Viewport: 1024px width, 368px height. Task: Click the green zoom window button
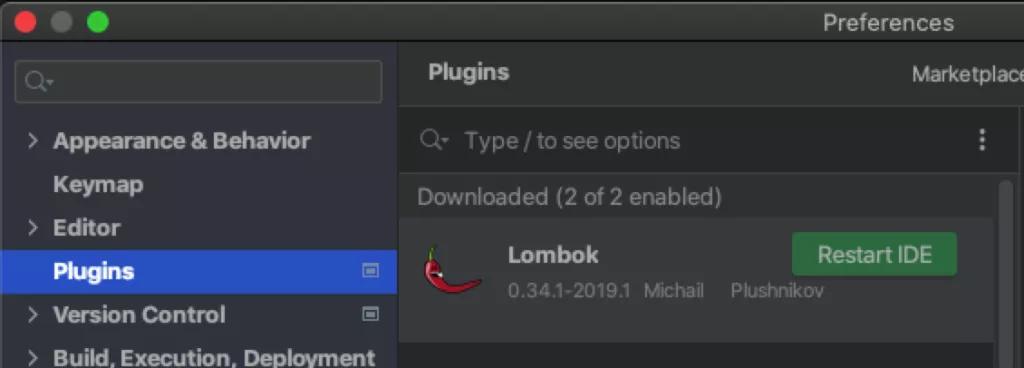pos(97,22)
